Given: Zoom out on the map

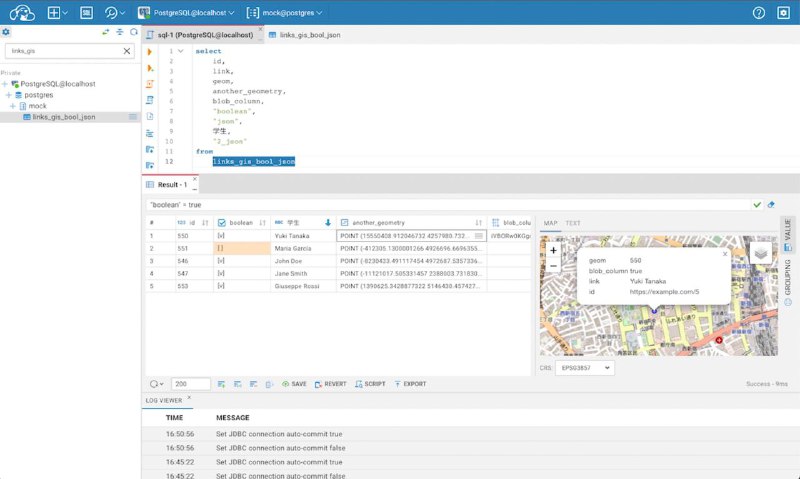Looking at the screenshot, I should pos(553,265).
